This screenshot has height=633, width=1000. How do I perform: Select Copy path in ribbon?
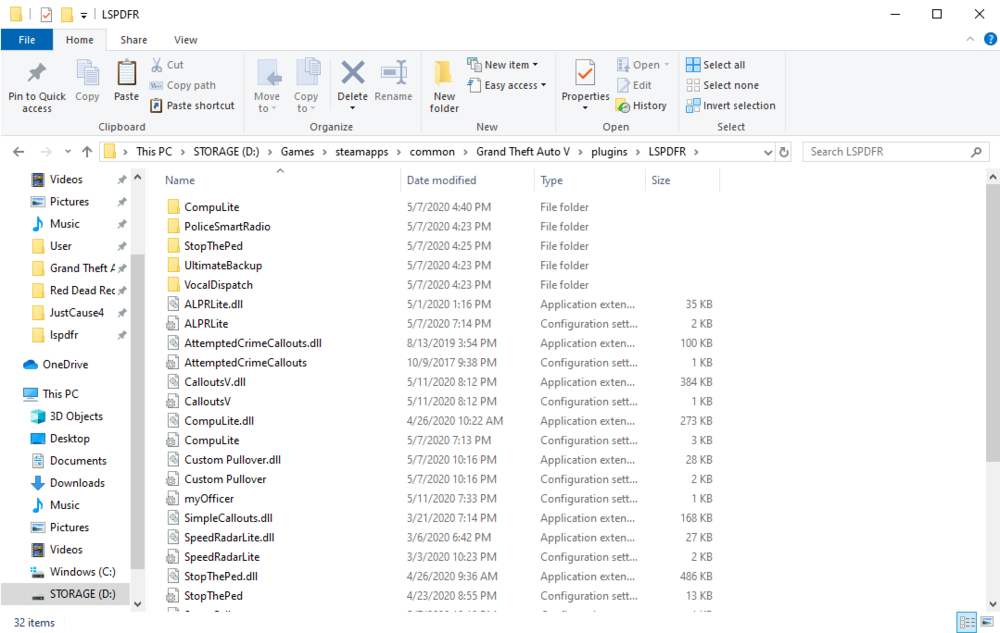[x=183, y=85]
